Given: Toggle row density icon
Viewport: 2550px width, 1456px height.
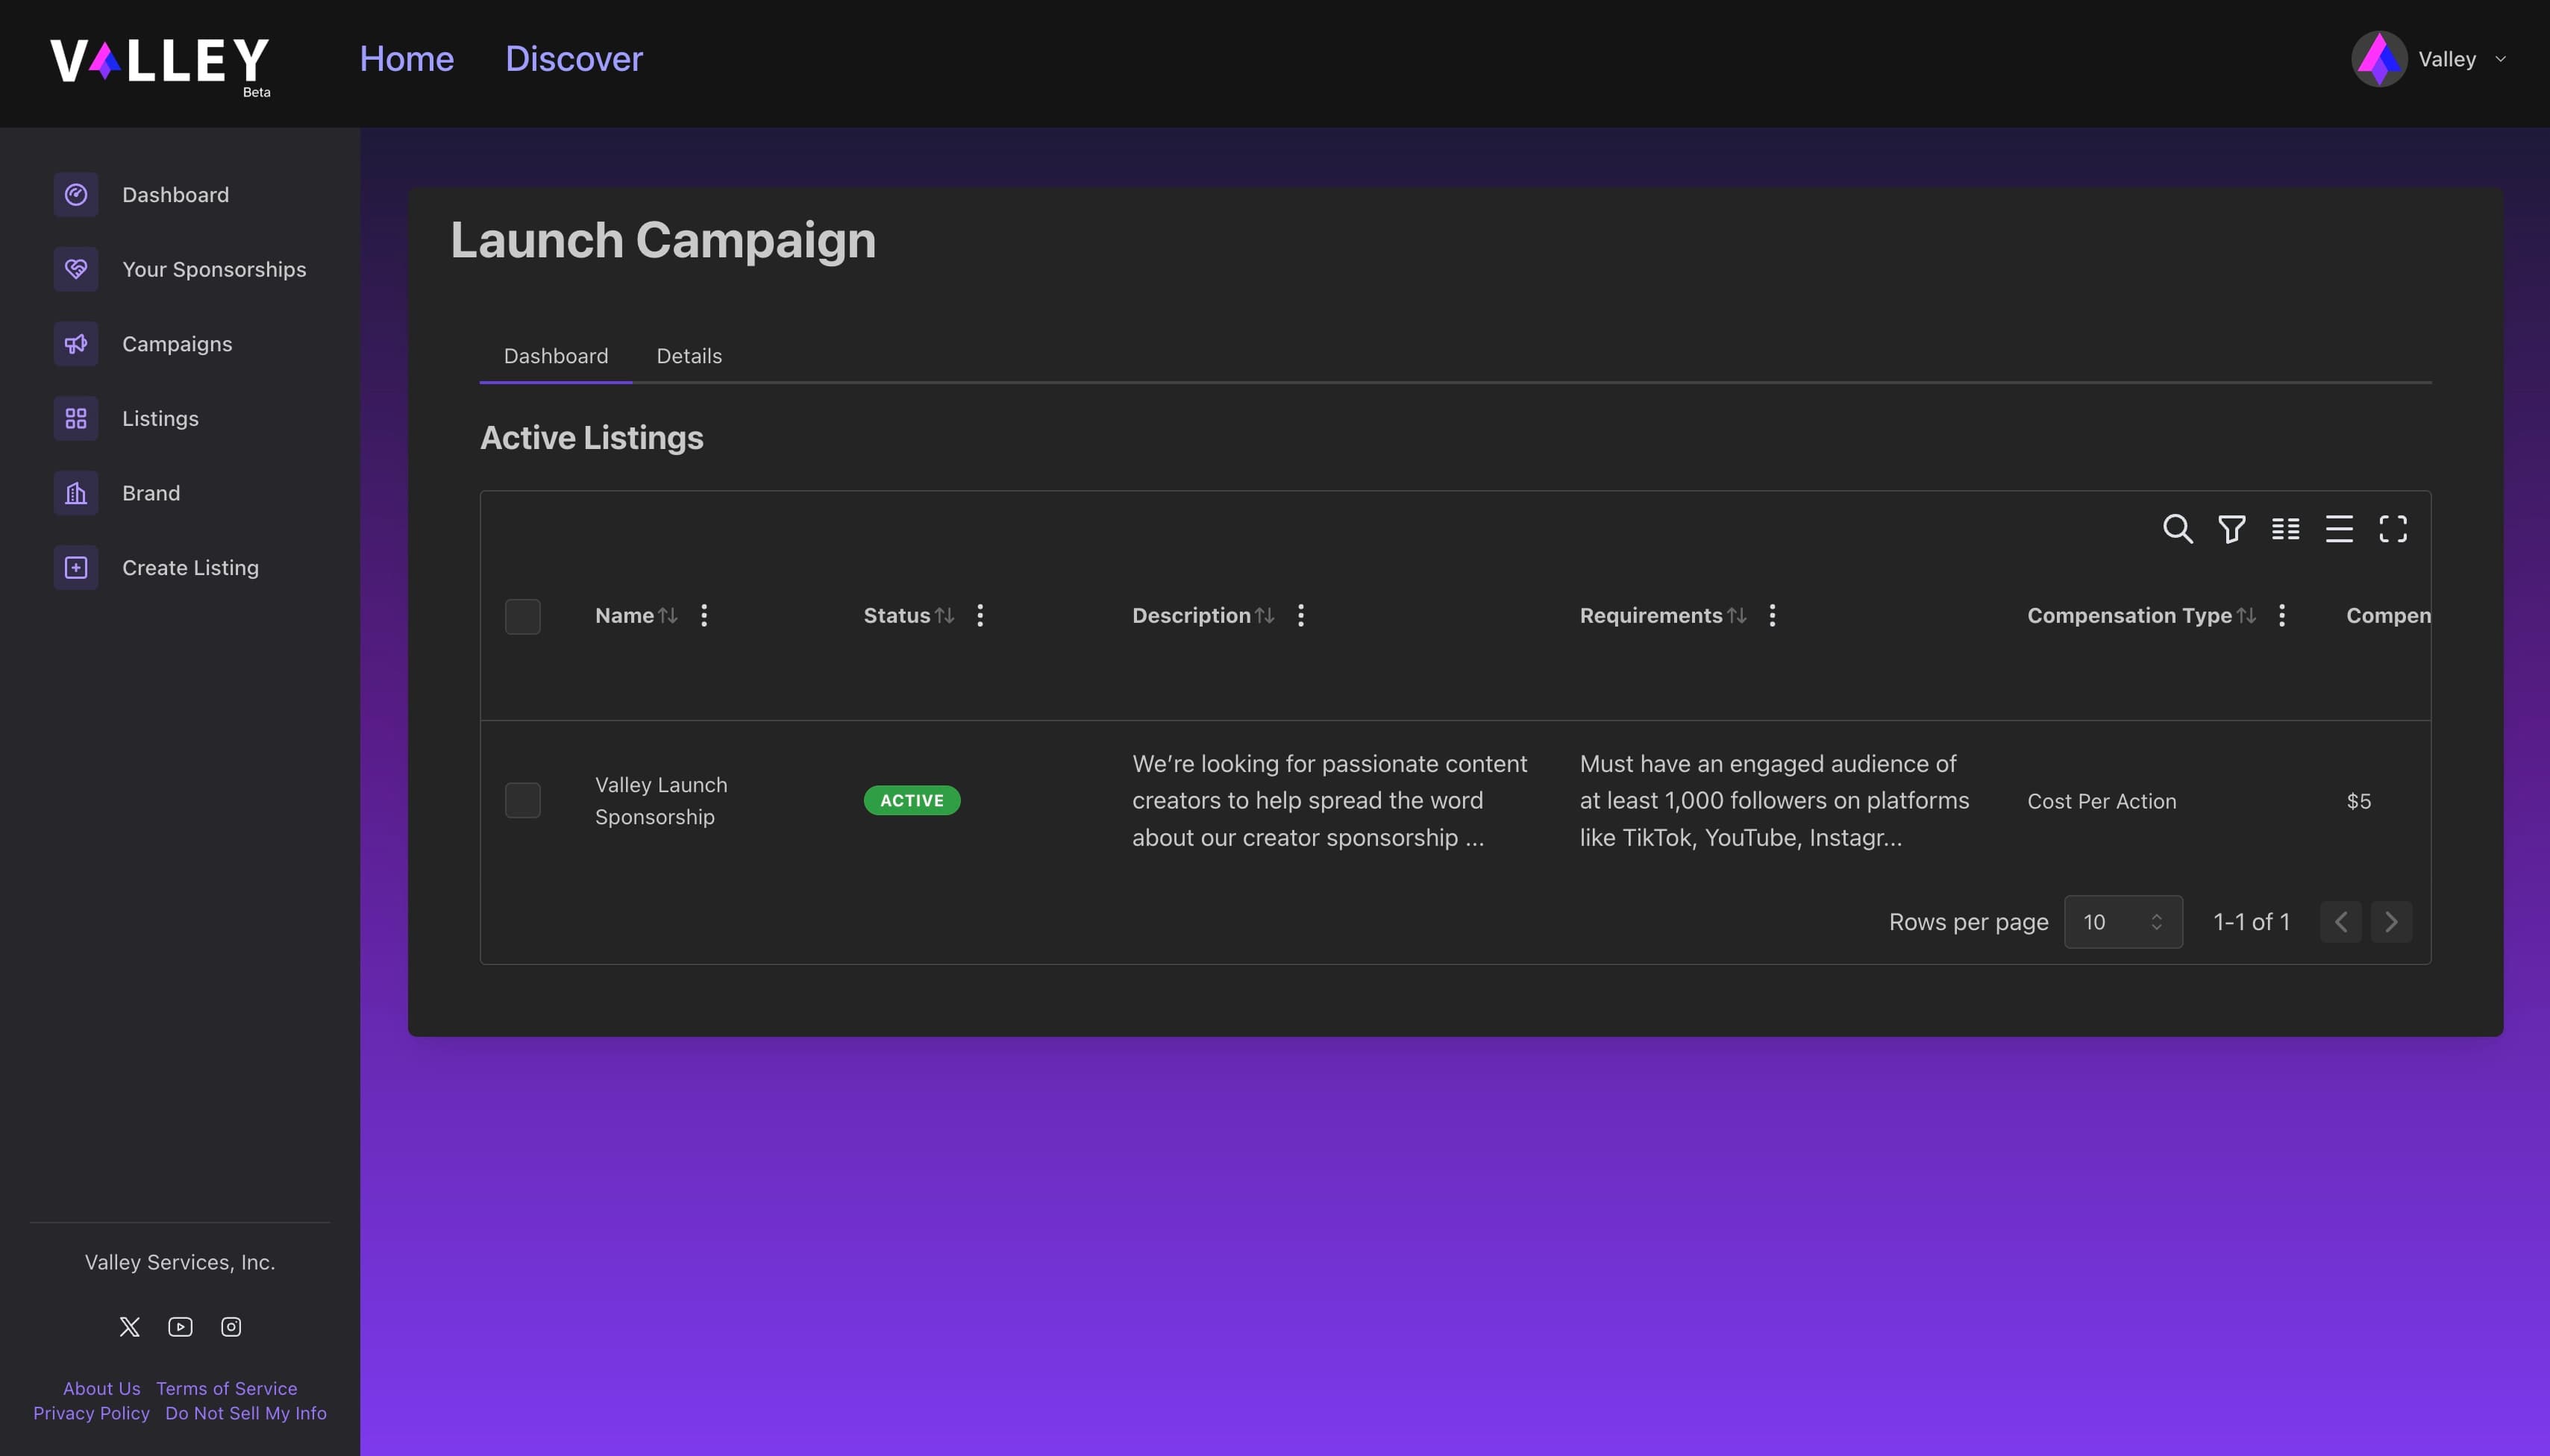Looking at the screenshot, I should click(2339, 529).
